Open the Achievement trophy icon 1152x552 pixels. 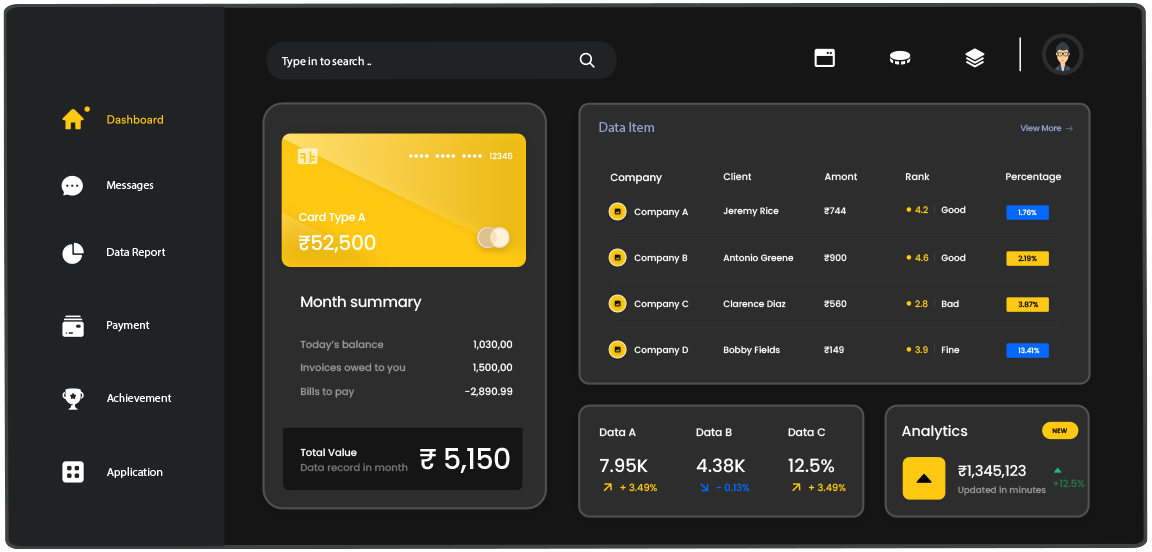pyautogui.click(x=73, y=398)
